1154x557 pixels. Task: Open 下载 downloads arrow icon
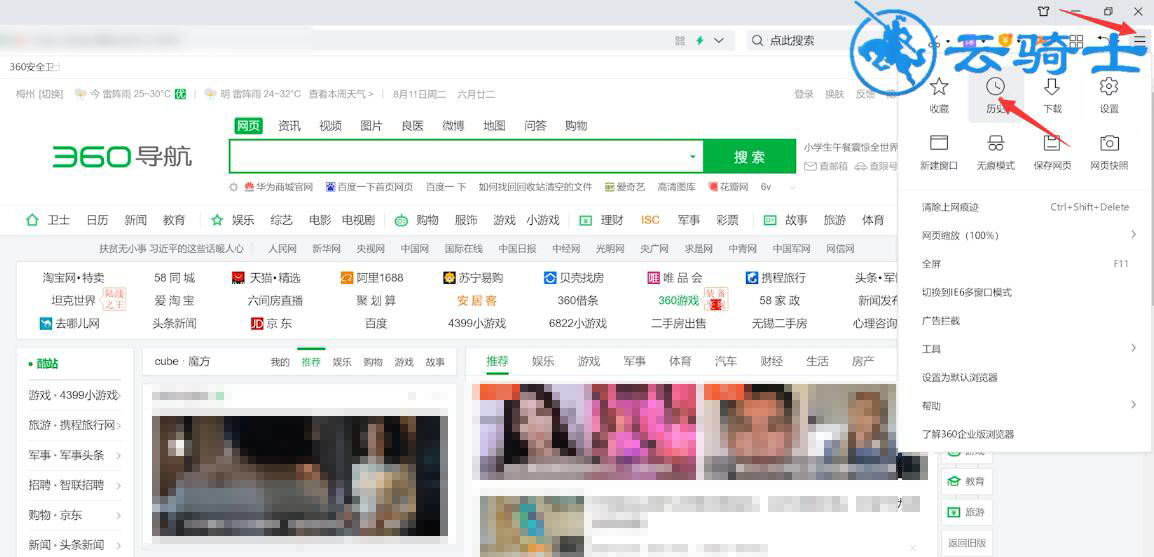click(1052, 87)
